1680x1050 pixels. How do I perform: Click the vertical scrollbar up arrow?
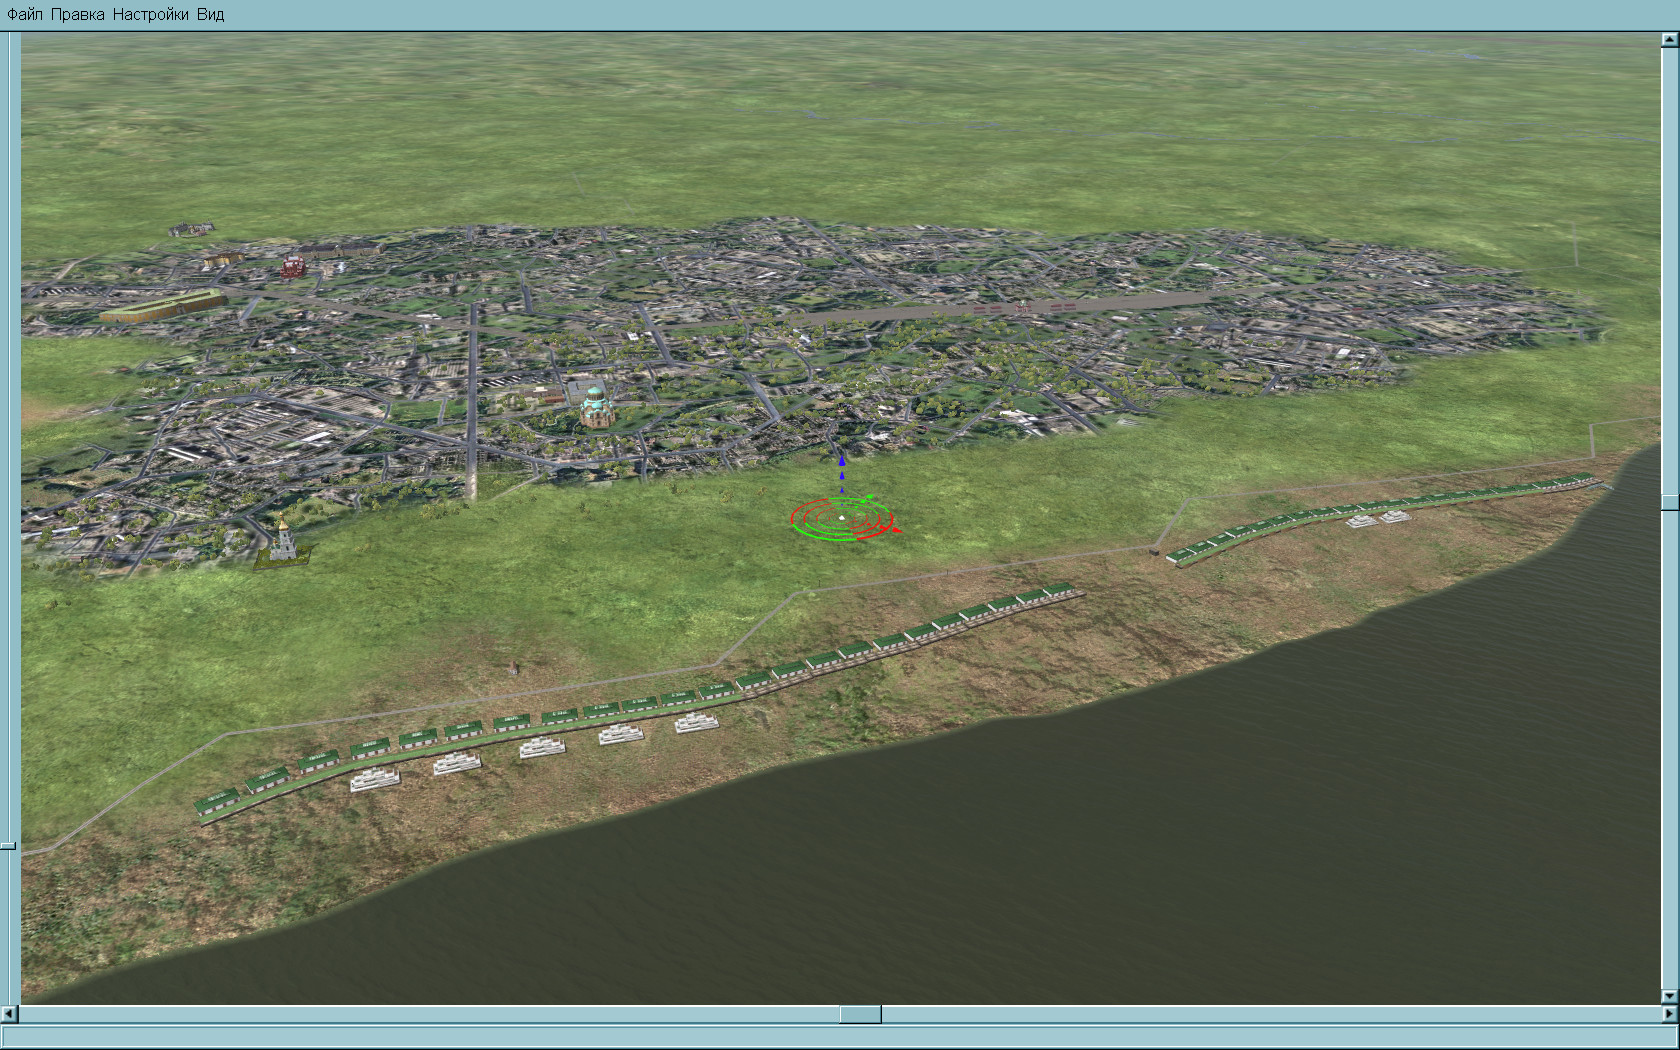click(1669, 40)
